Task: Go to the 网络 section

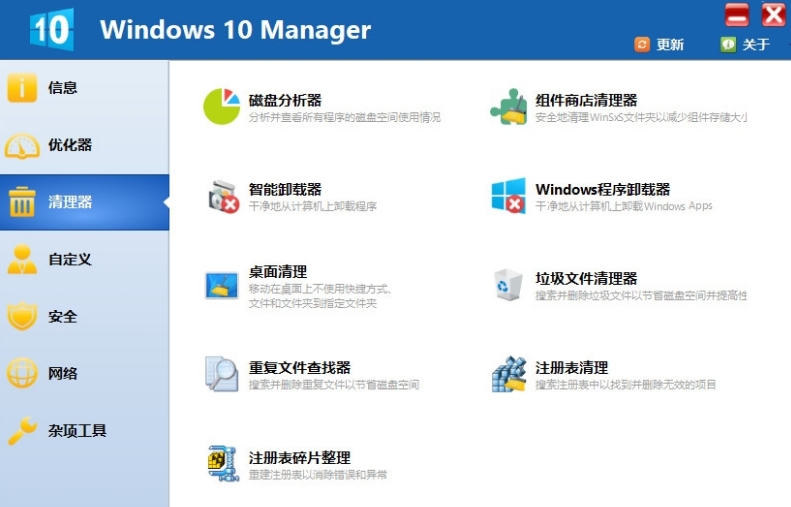Action: click(x=84, y=374)
